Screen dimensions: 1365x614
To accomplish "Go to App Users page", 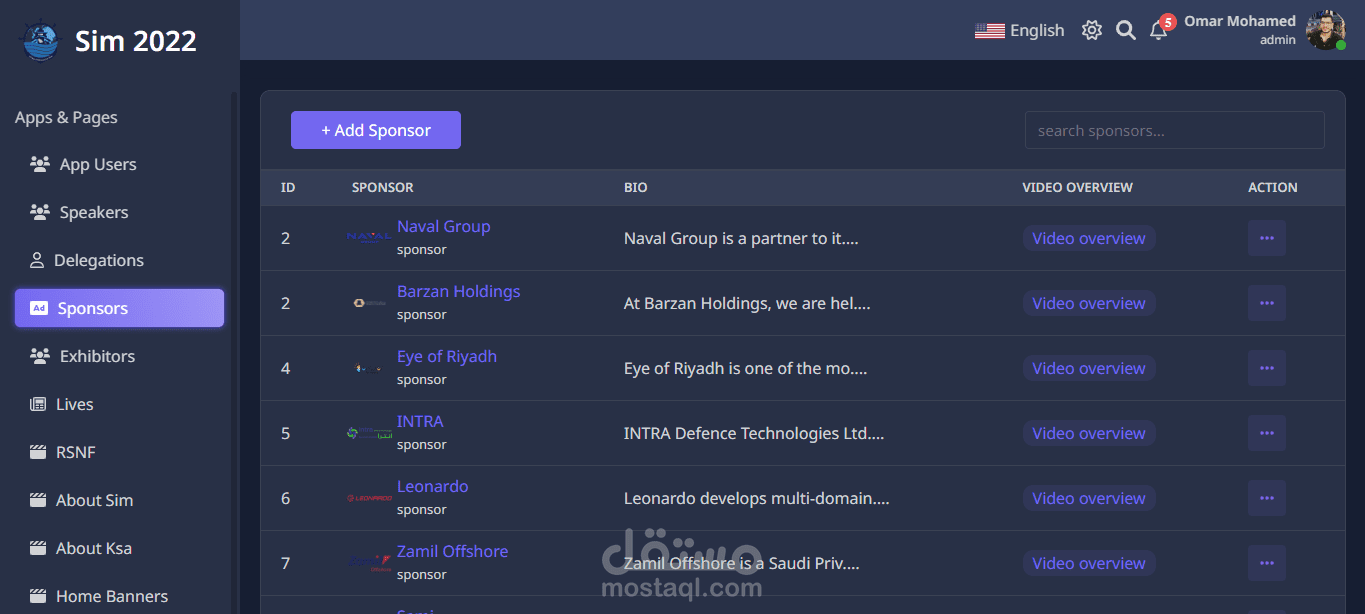I will tap(119, 164).
